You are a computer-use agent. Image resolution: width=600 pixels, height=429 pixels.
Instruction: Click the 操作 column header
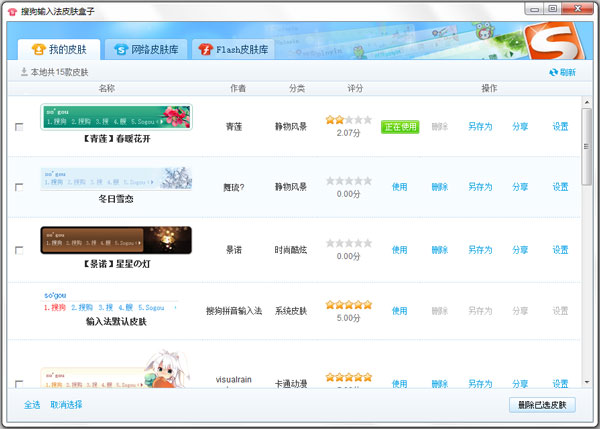[x=489, y=88]
